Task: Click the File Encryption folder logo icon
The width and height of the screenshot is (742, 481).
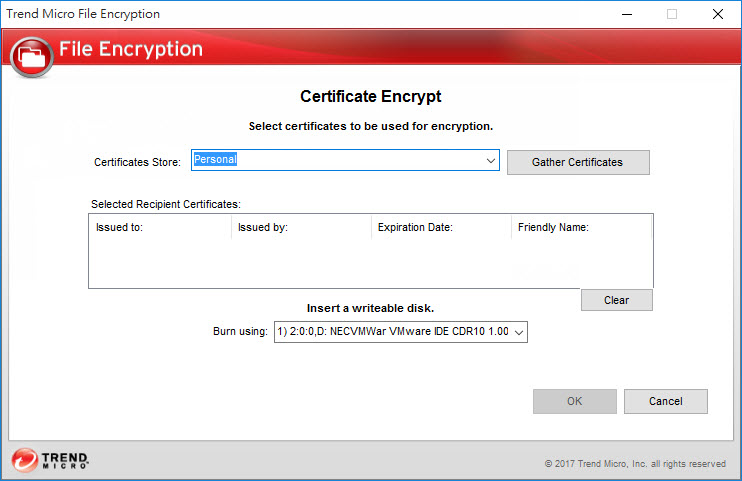Action: pyautogui.click(x=32, y=56)
